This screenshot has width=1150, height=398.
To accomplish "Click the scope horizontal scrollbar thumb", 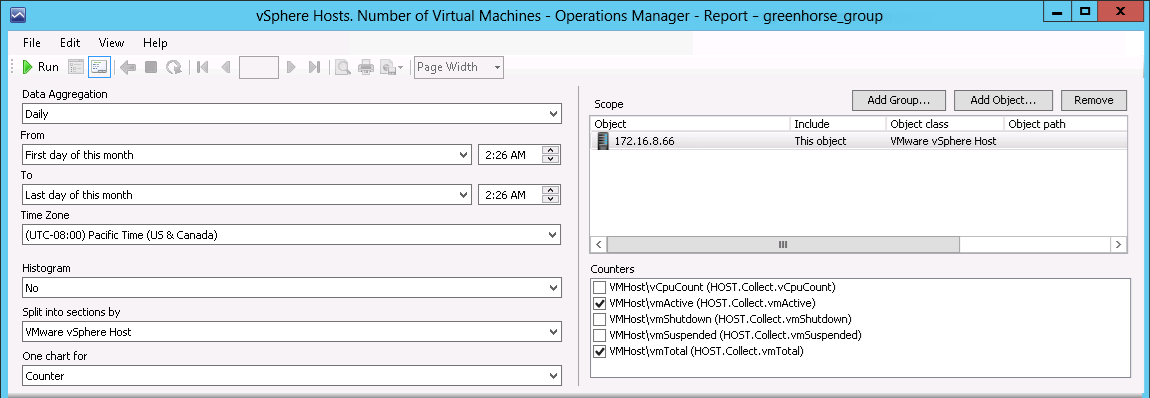I will click(783, 244).
